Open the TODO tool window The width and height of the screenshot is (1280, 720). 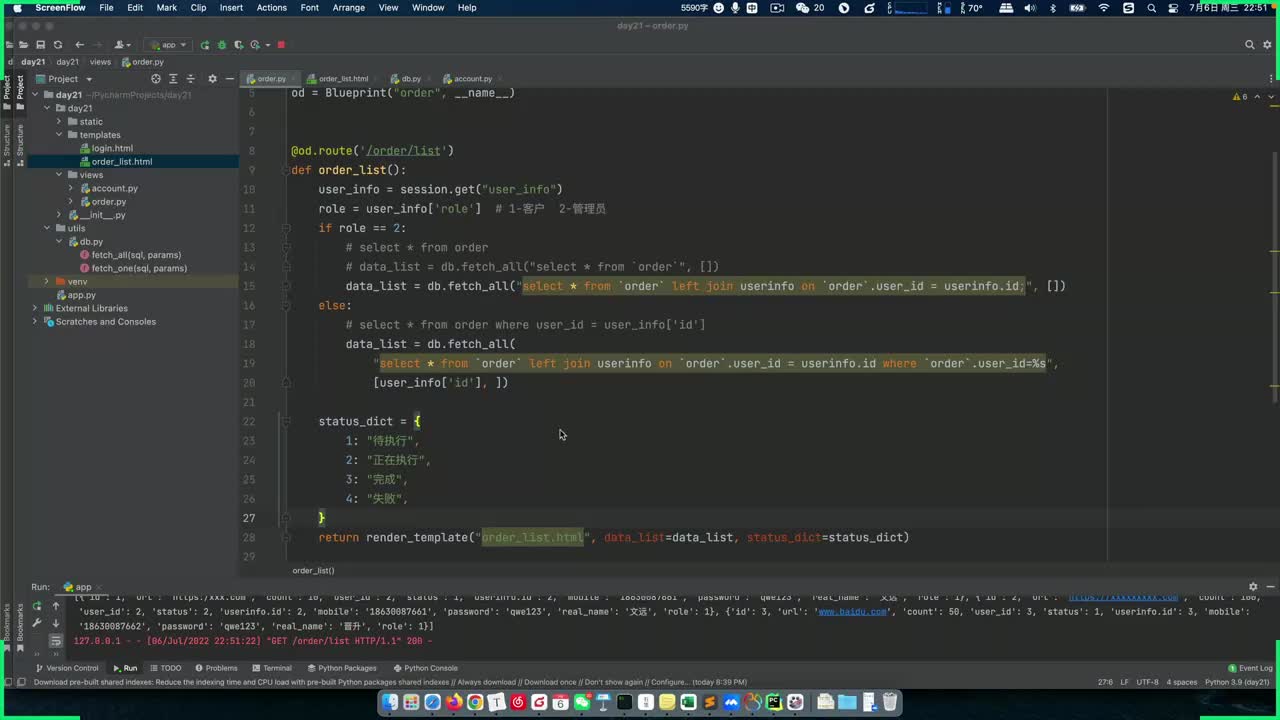point(166,668)
